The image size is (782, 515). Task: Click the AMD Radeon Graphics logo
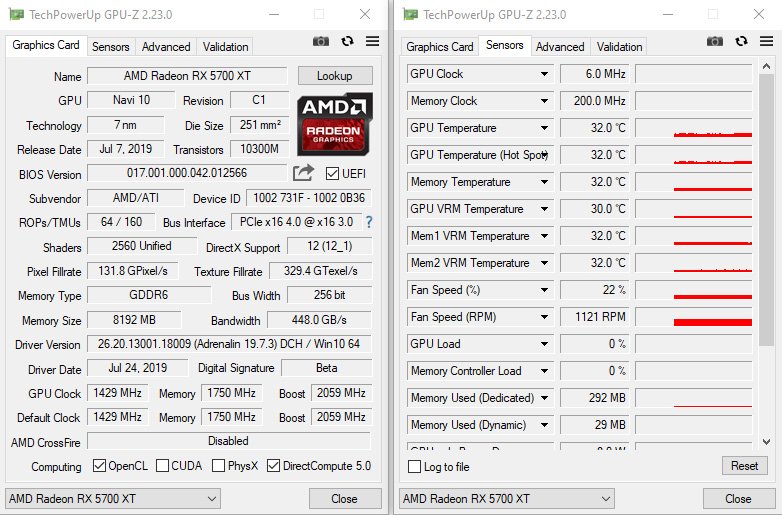point(335,124)
